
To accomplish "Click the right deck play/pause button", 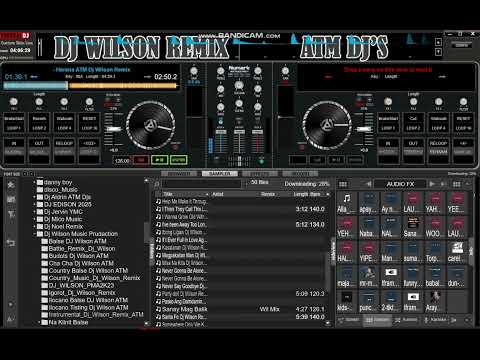I will pos(336,160).
